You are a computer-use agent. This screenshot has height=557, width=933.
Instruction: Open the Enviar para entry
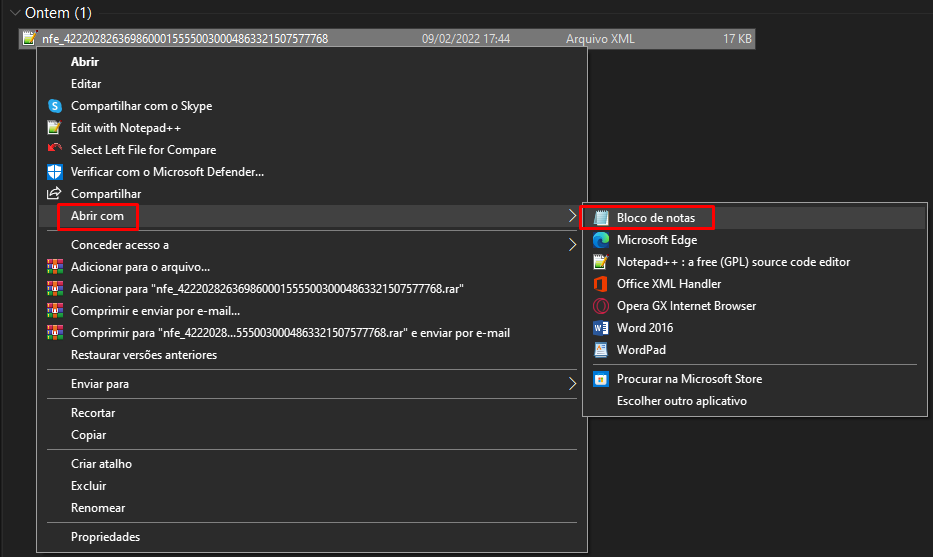coord(100,384)
